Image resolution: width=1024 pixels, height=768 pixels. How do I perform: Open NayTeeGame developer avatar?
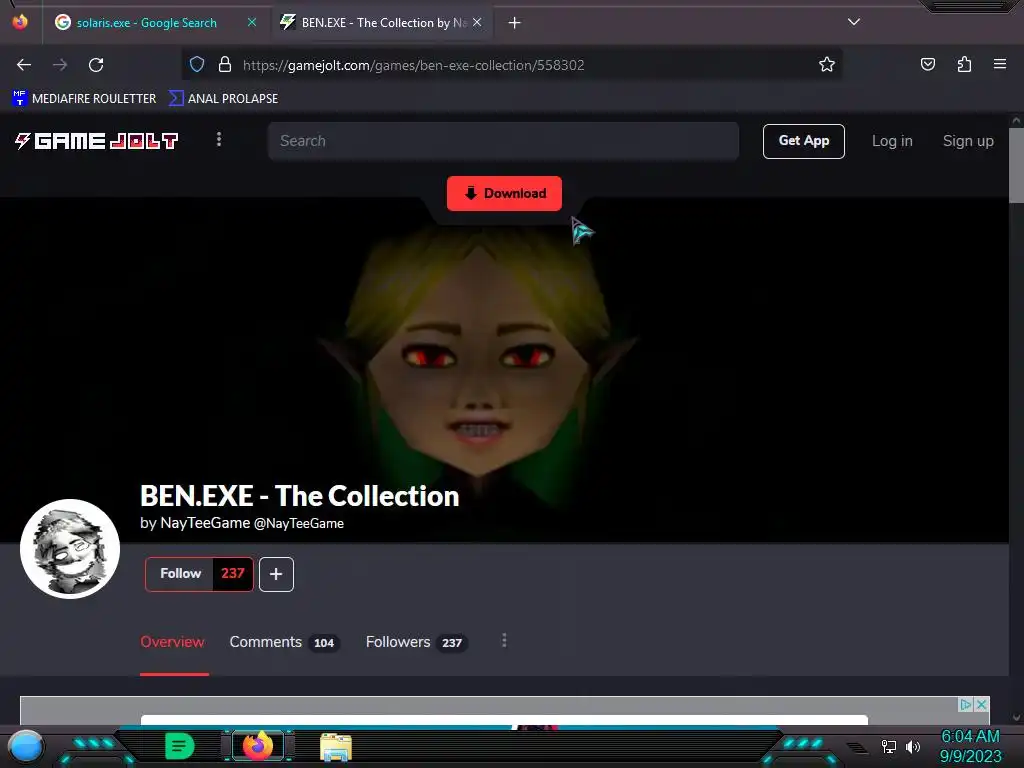70,549
